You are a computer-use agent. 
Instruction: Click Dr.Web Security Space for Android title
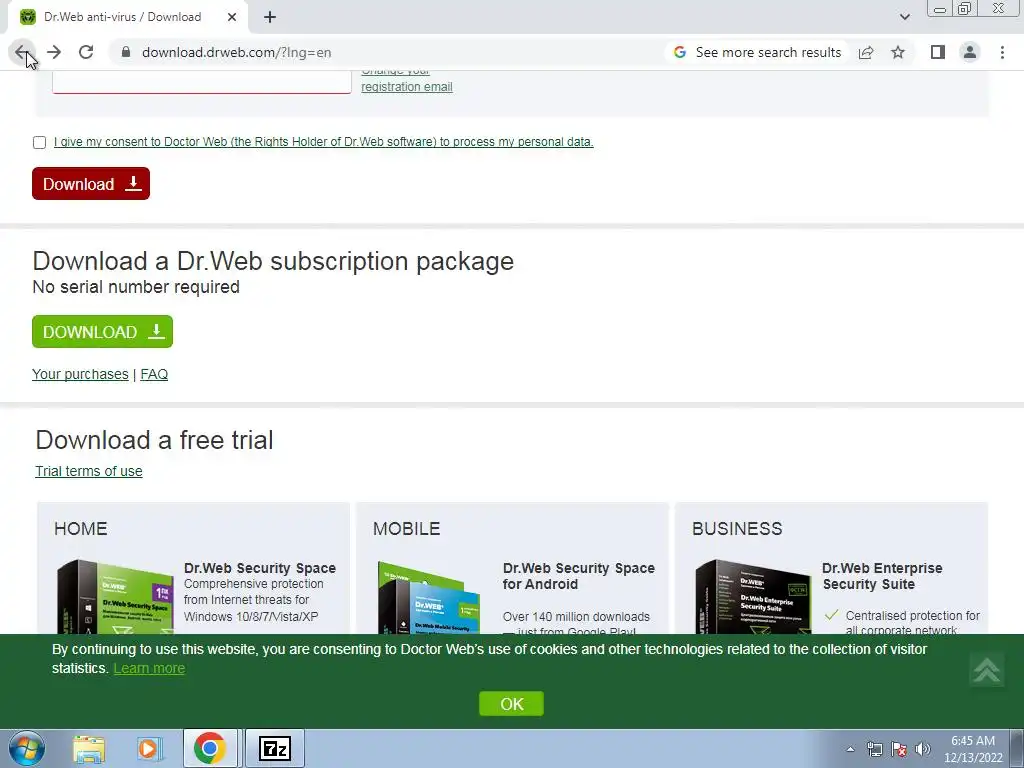579,576
